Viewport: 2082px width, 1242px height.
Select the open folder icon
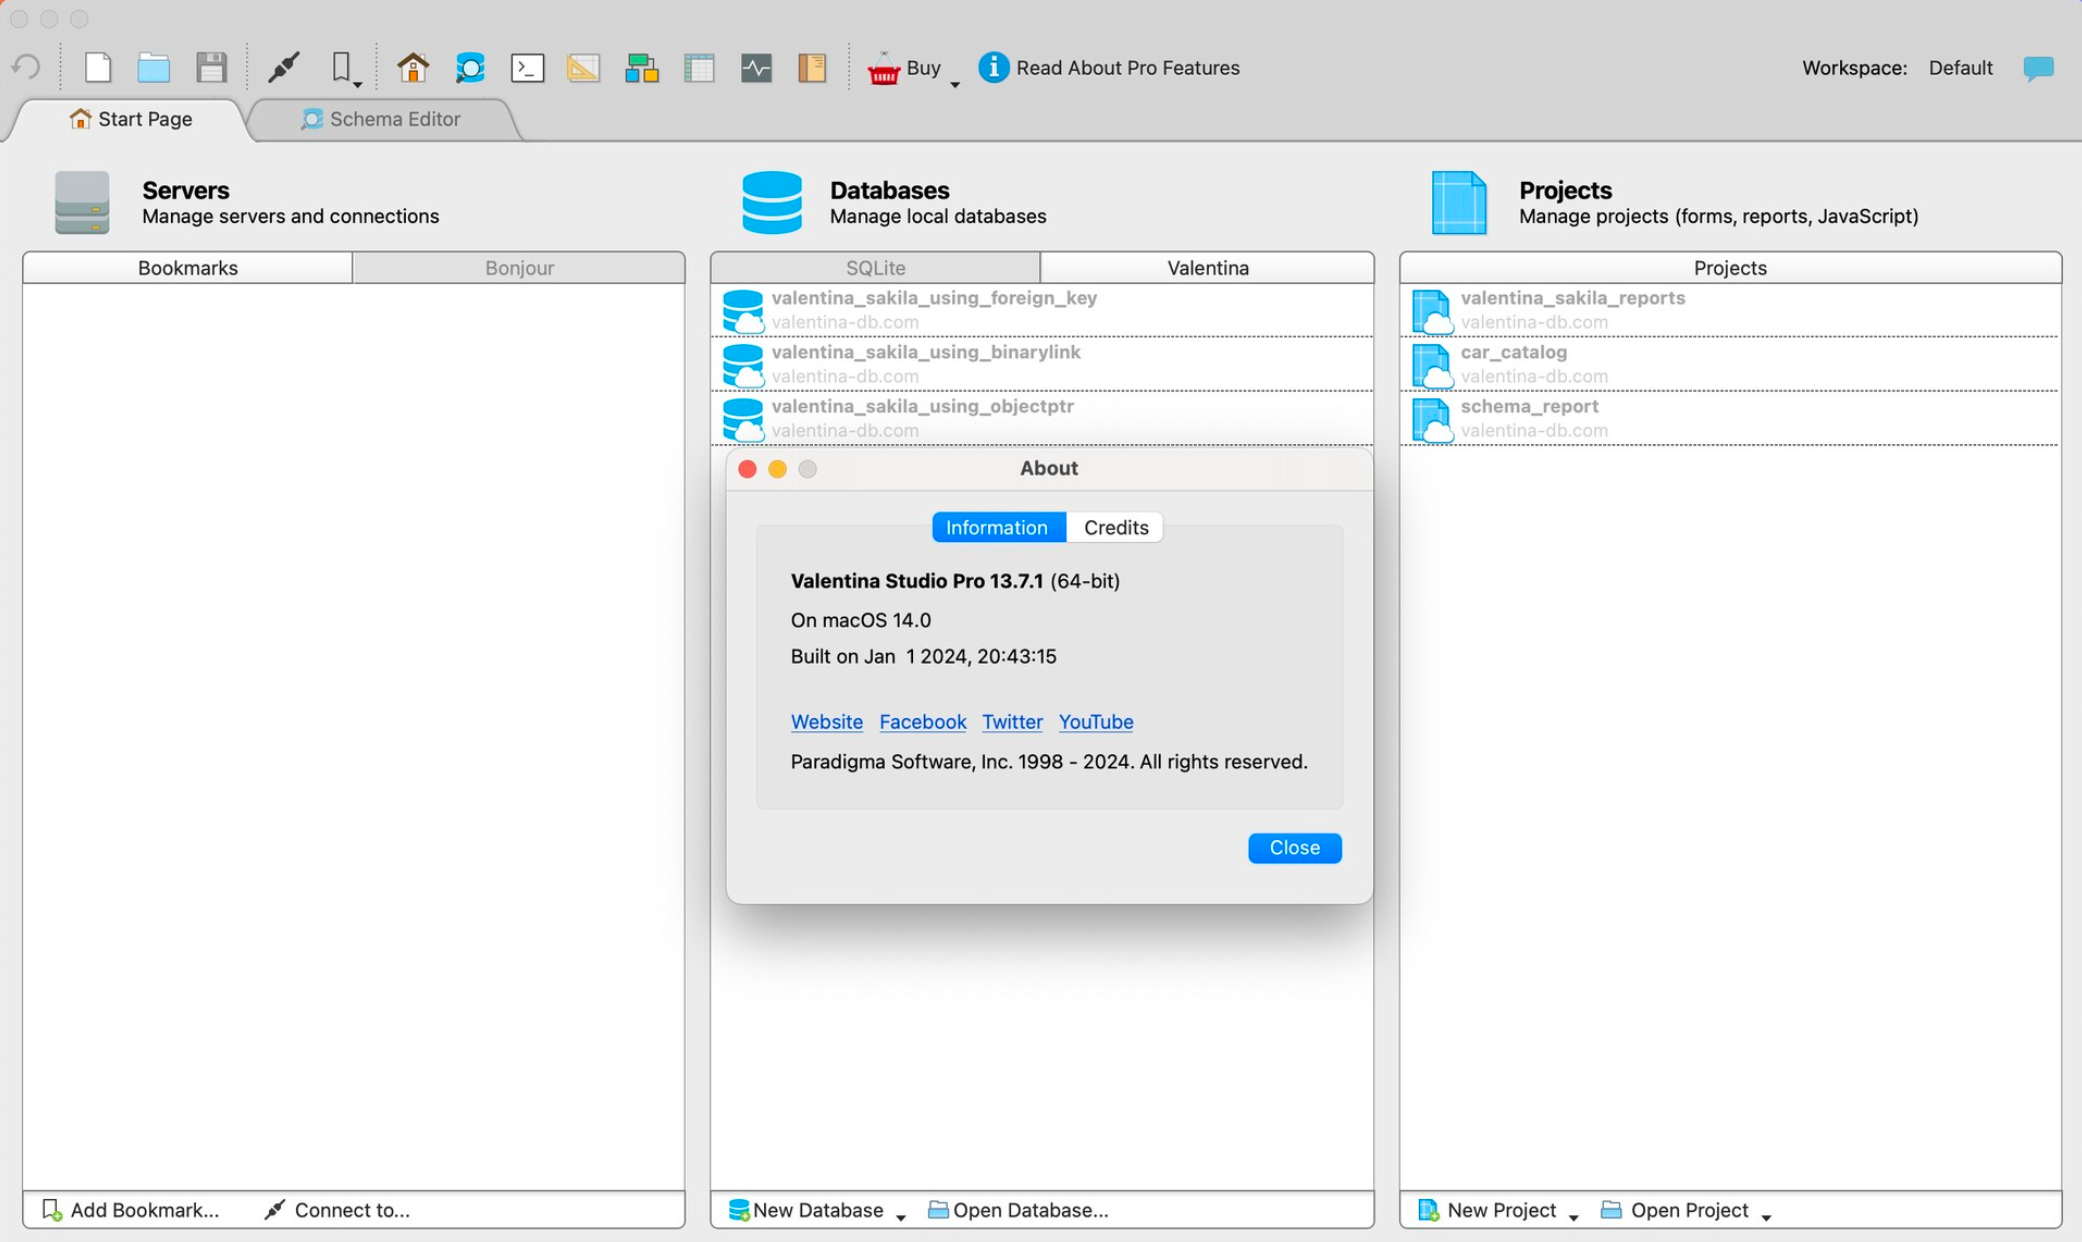click(x=152, y=68)
